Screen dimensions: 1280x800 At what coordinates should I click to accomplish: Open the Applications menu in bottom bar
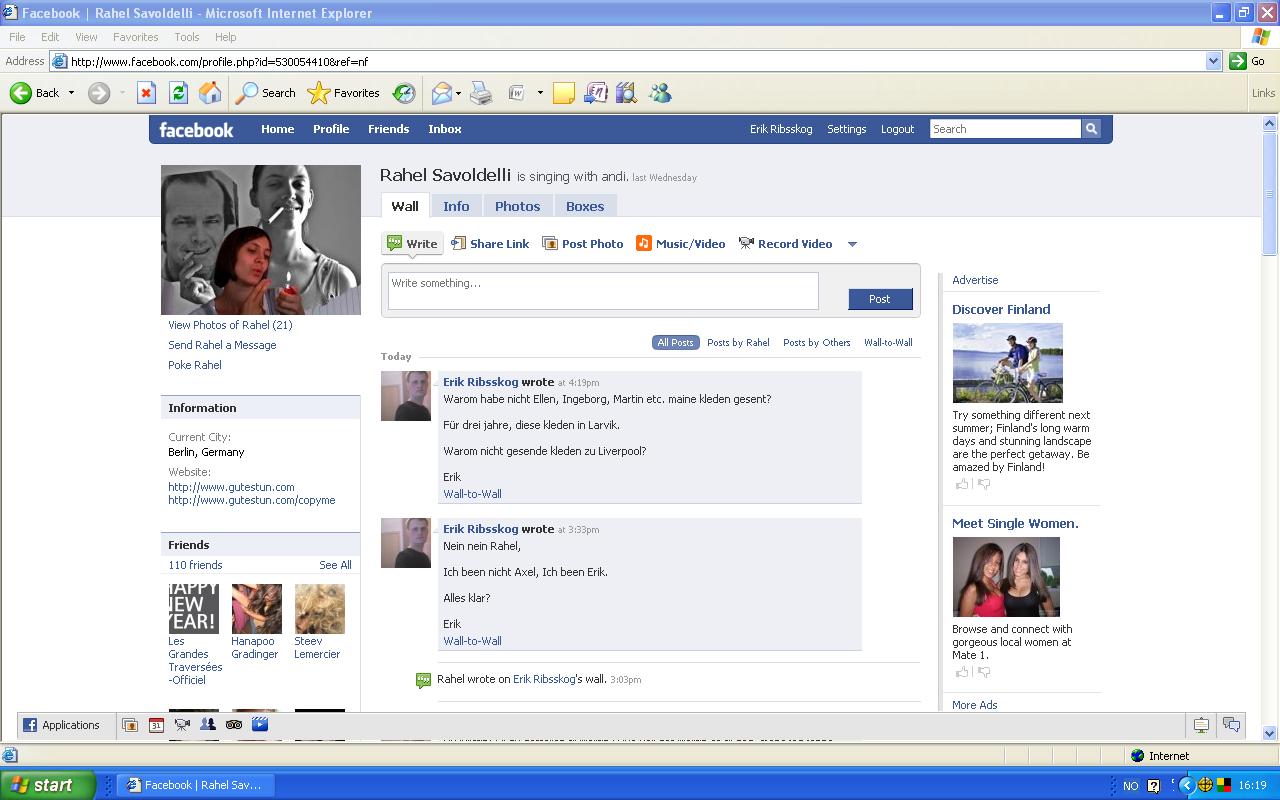(62, 725)
